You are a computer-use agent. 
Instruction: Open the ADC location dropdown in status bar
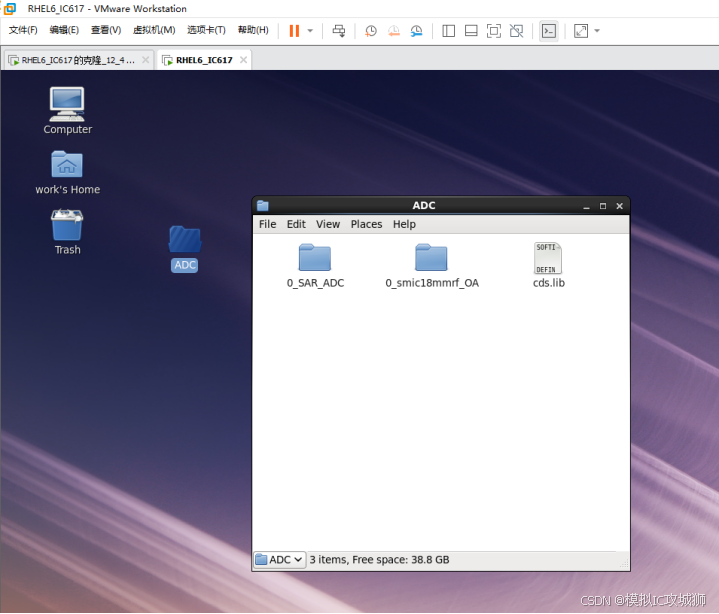[x=280, y=560]
